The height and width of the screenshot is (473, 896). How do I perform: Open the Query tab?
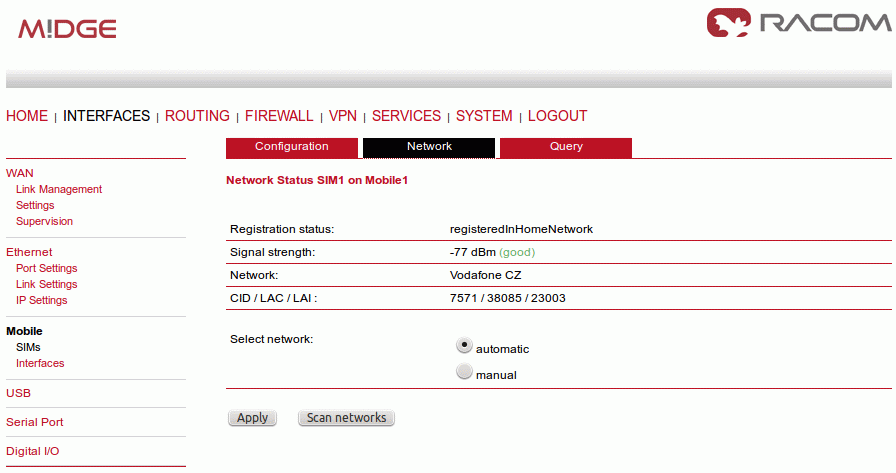(566, 147)
